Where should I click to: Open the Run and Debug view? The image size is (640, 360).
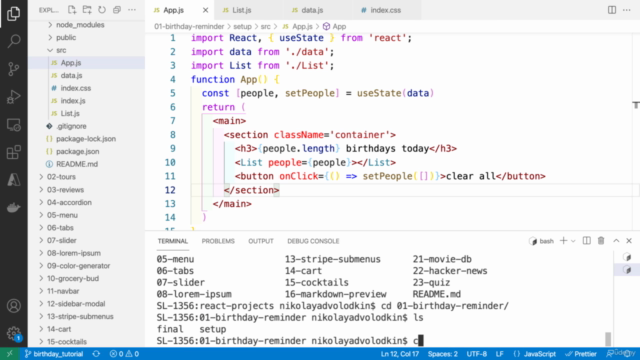[13, 97]
